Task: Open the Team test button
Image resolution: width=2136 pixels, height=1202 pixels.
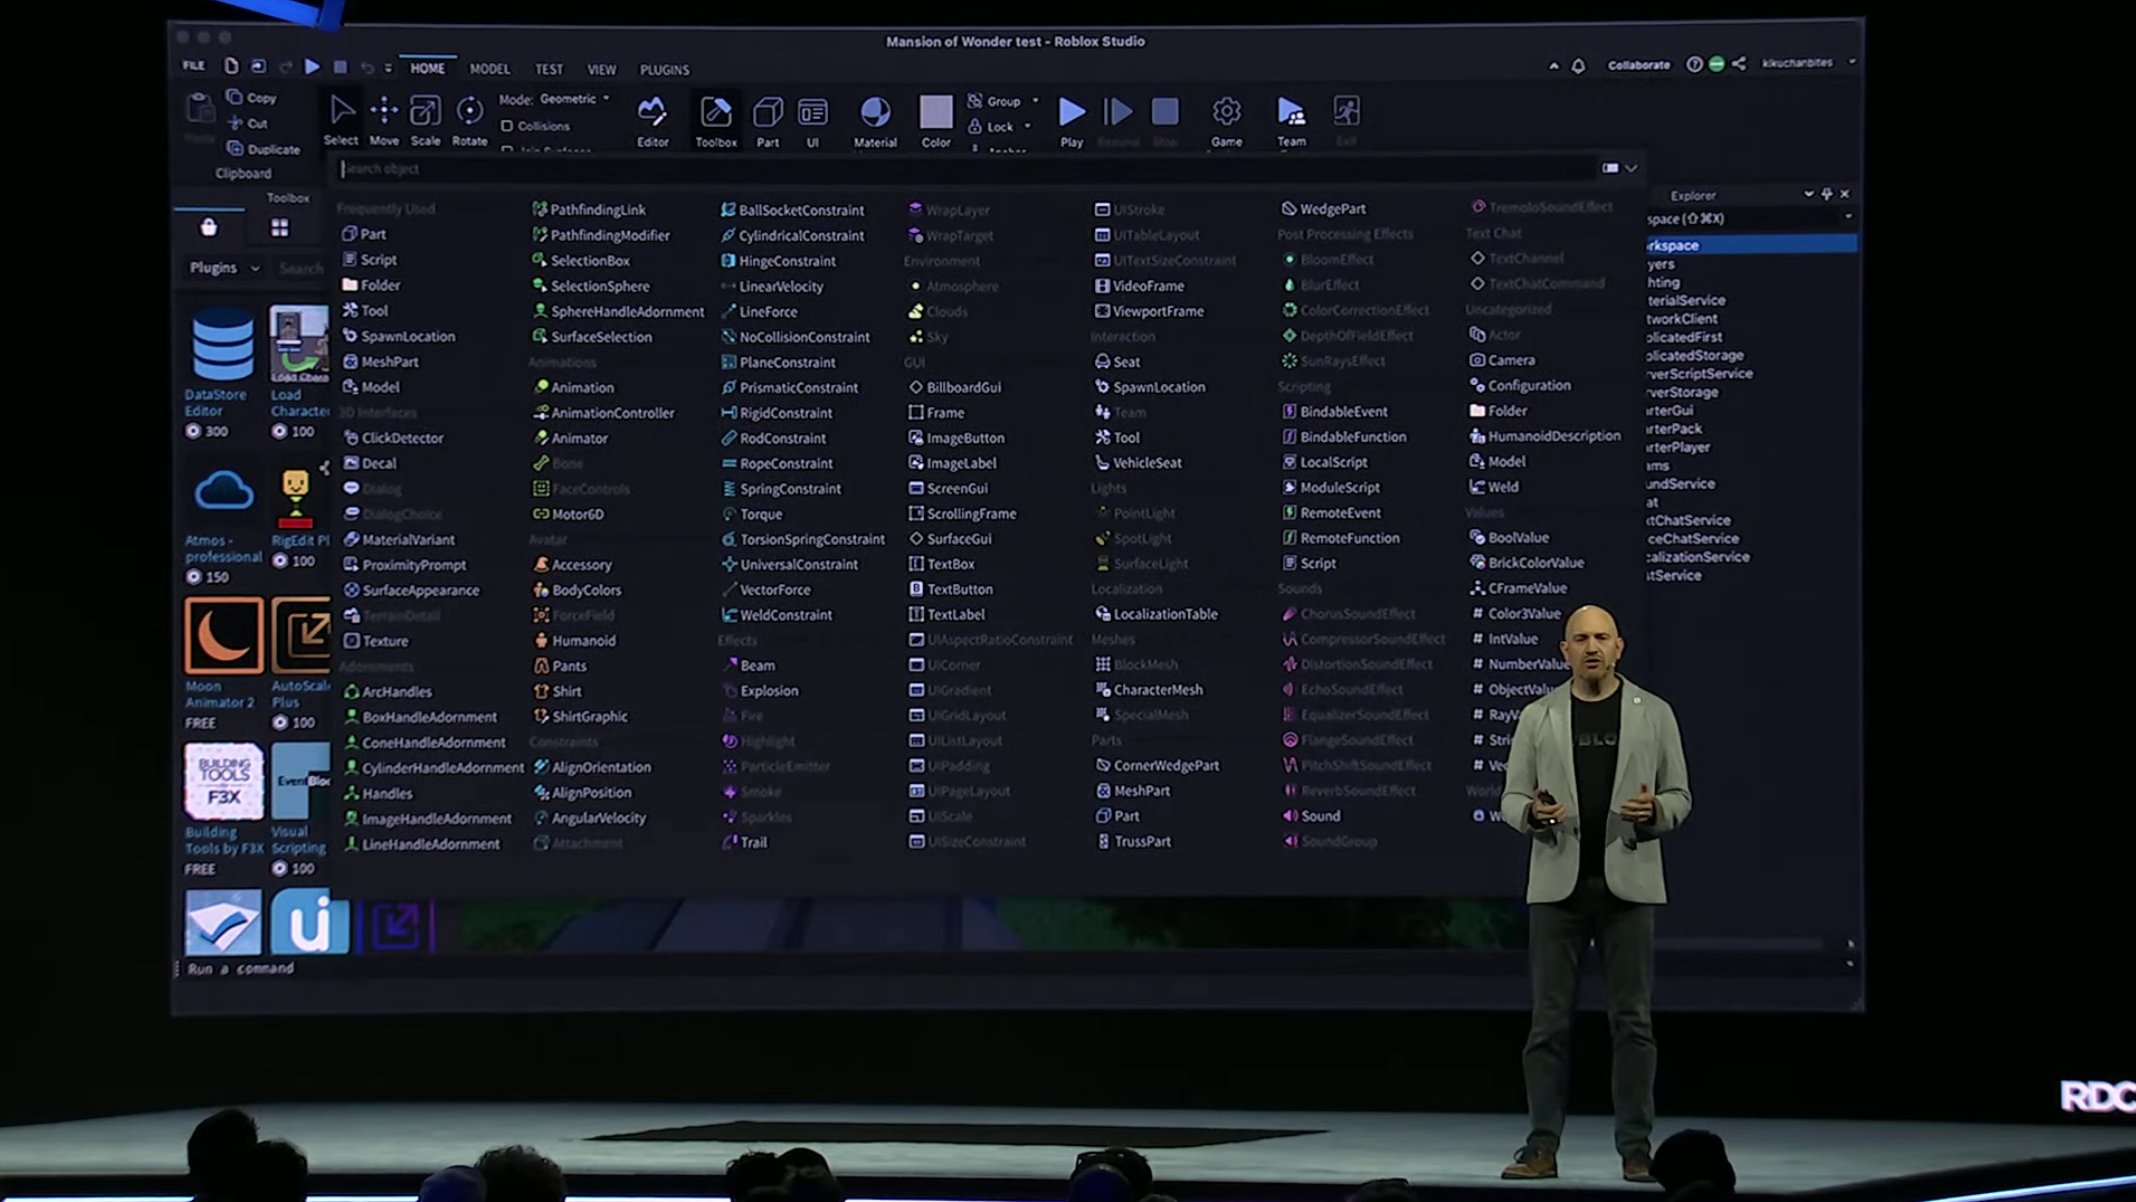Action: point(1291,121)
